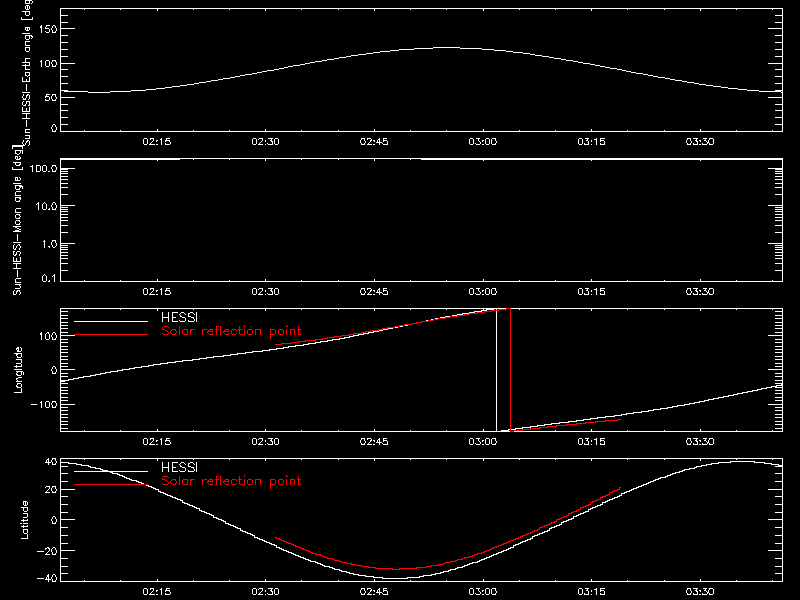
Task: Click the 50 tick label in Earth angle plot
Action: tap(51, 97)
